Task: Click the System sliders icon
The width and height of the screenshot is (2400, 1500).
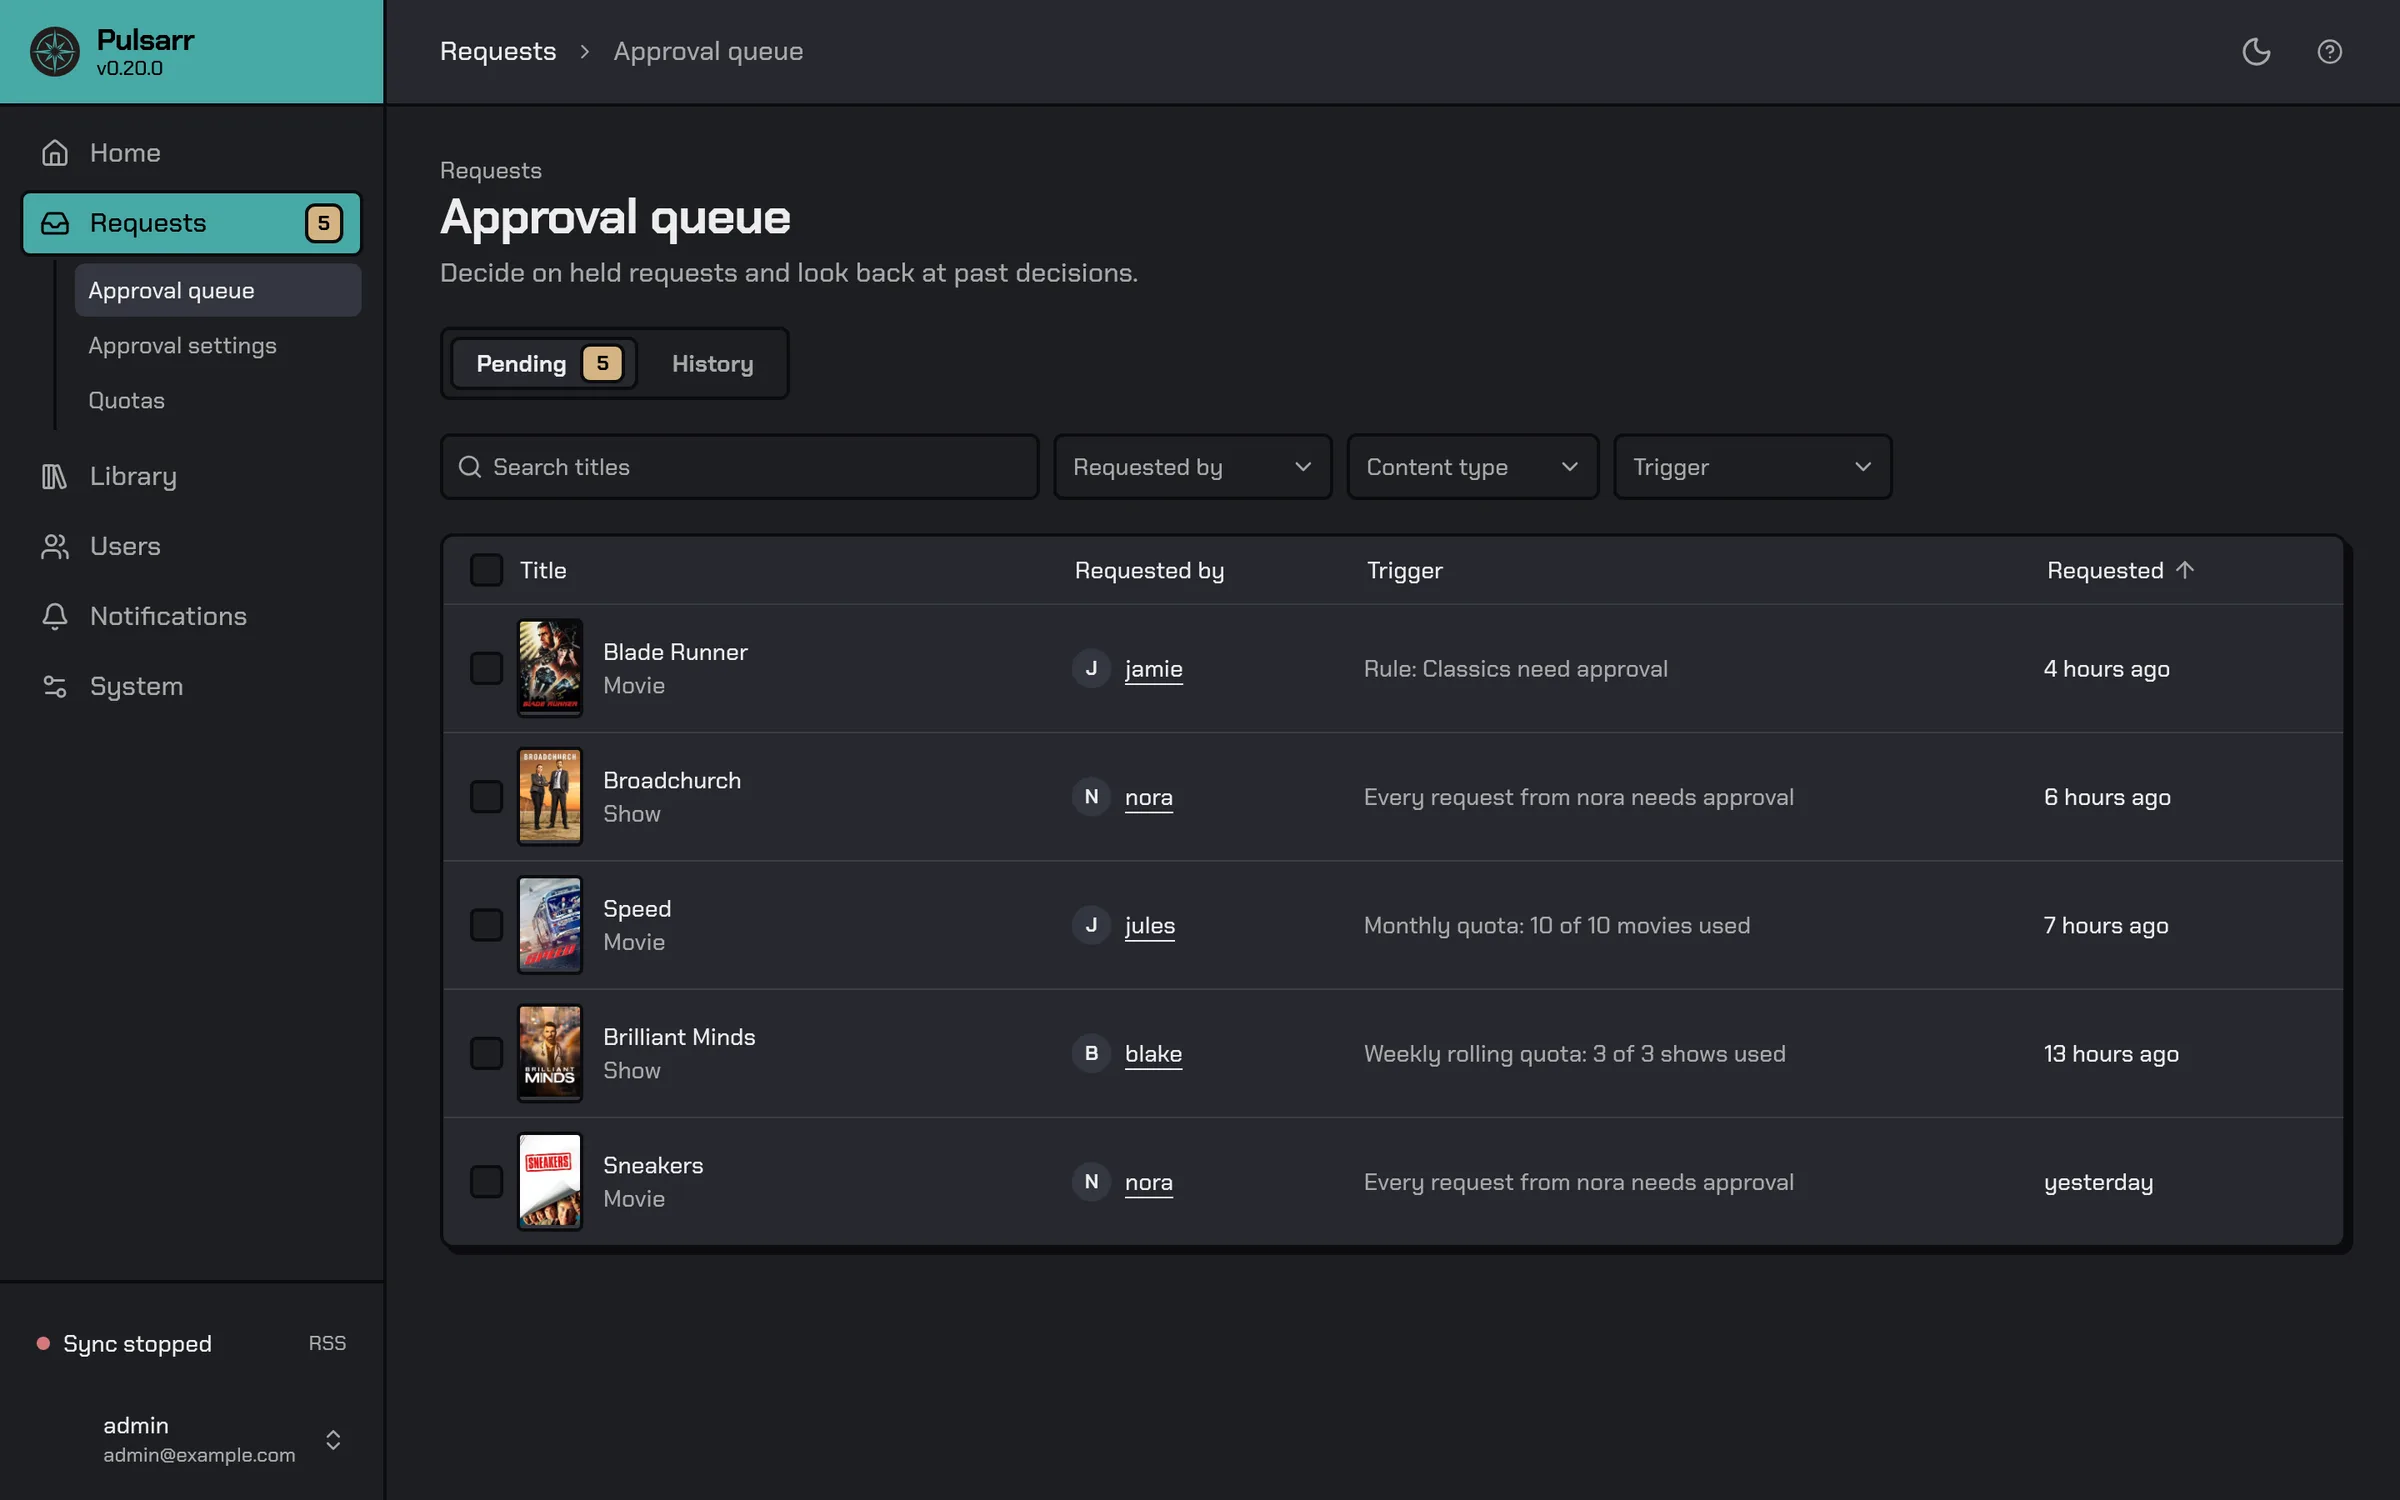Action: click(x=55, y=686)
